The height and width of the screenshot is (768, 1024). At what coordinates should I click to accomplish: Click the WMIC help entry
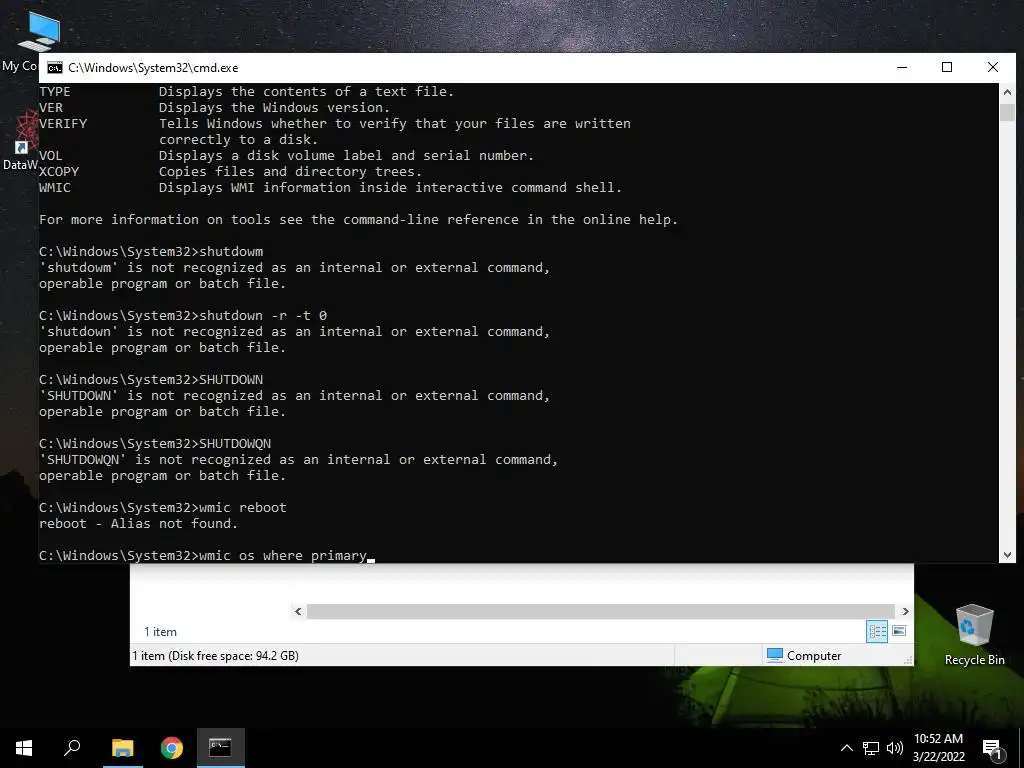(x=330, y=187)
